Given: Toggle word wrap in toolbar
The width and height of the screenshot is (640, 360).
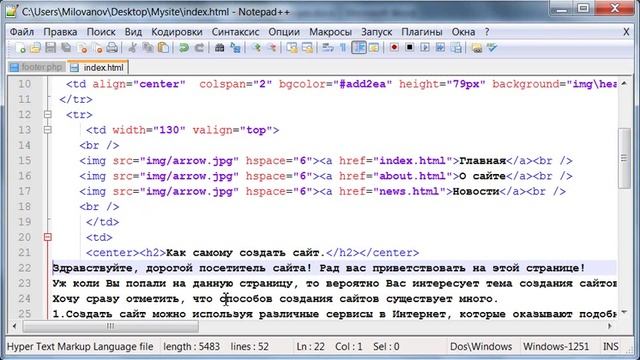Looking at the screenshot, I should tap(328, 48).
